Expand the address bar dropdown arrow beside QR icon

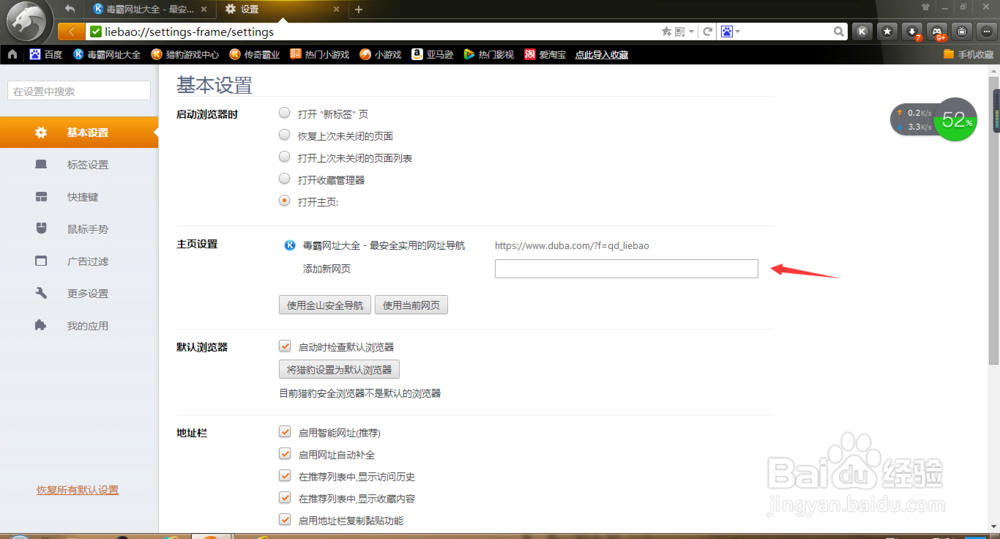(691, 31)
